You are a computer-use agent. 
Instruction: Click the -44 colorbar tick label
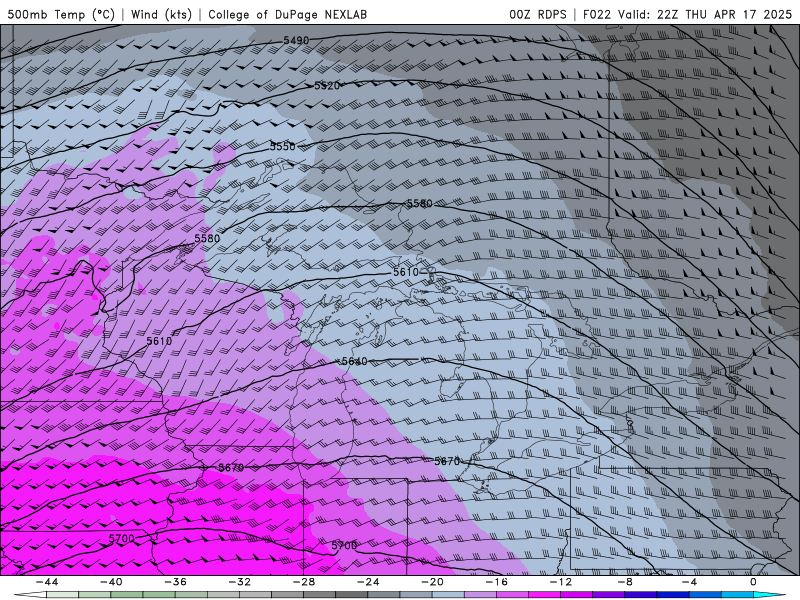point(47,582)
